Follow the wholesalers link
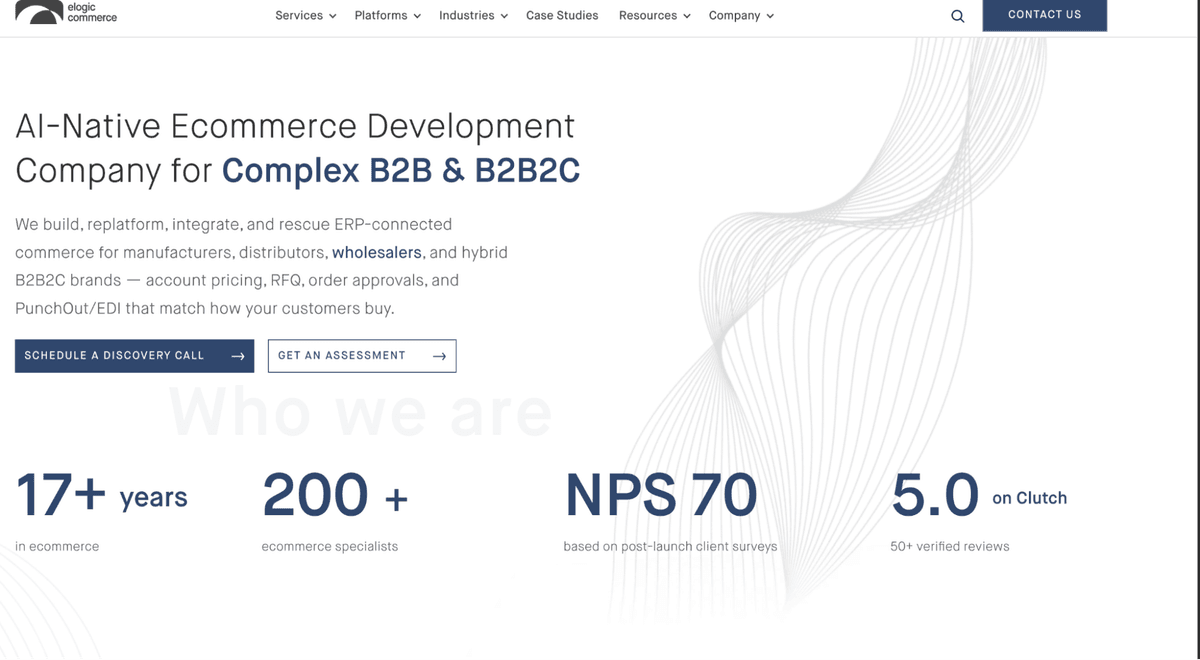Viewport: 1200px width, 660px height. point(377,253)
